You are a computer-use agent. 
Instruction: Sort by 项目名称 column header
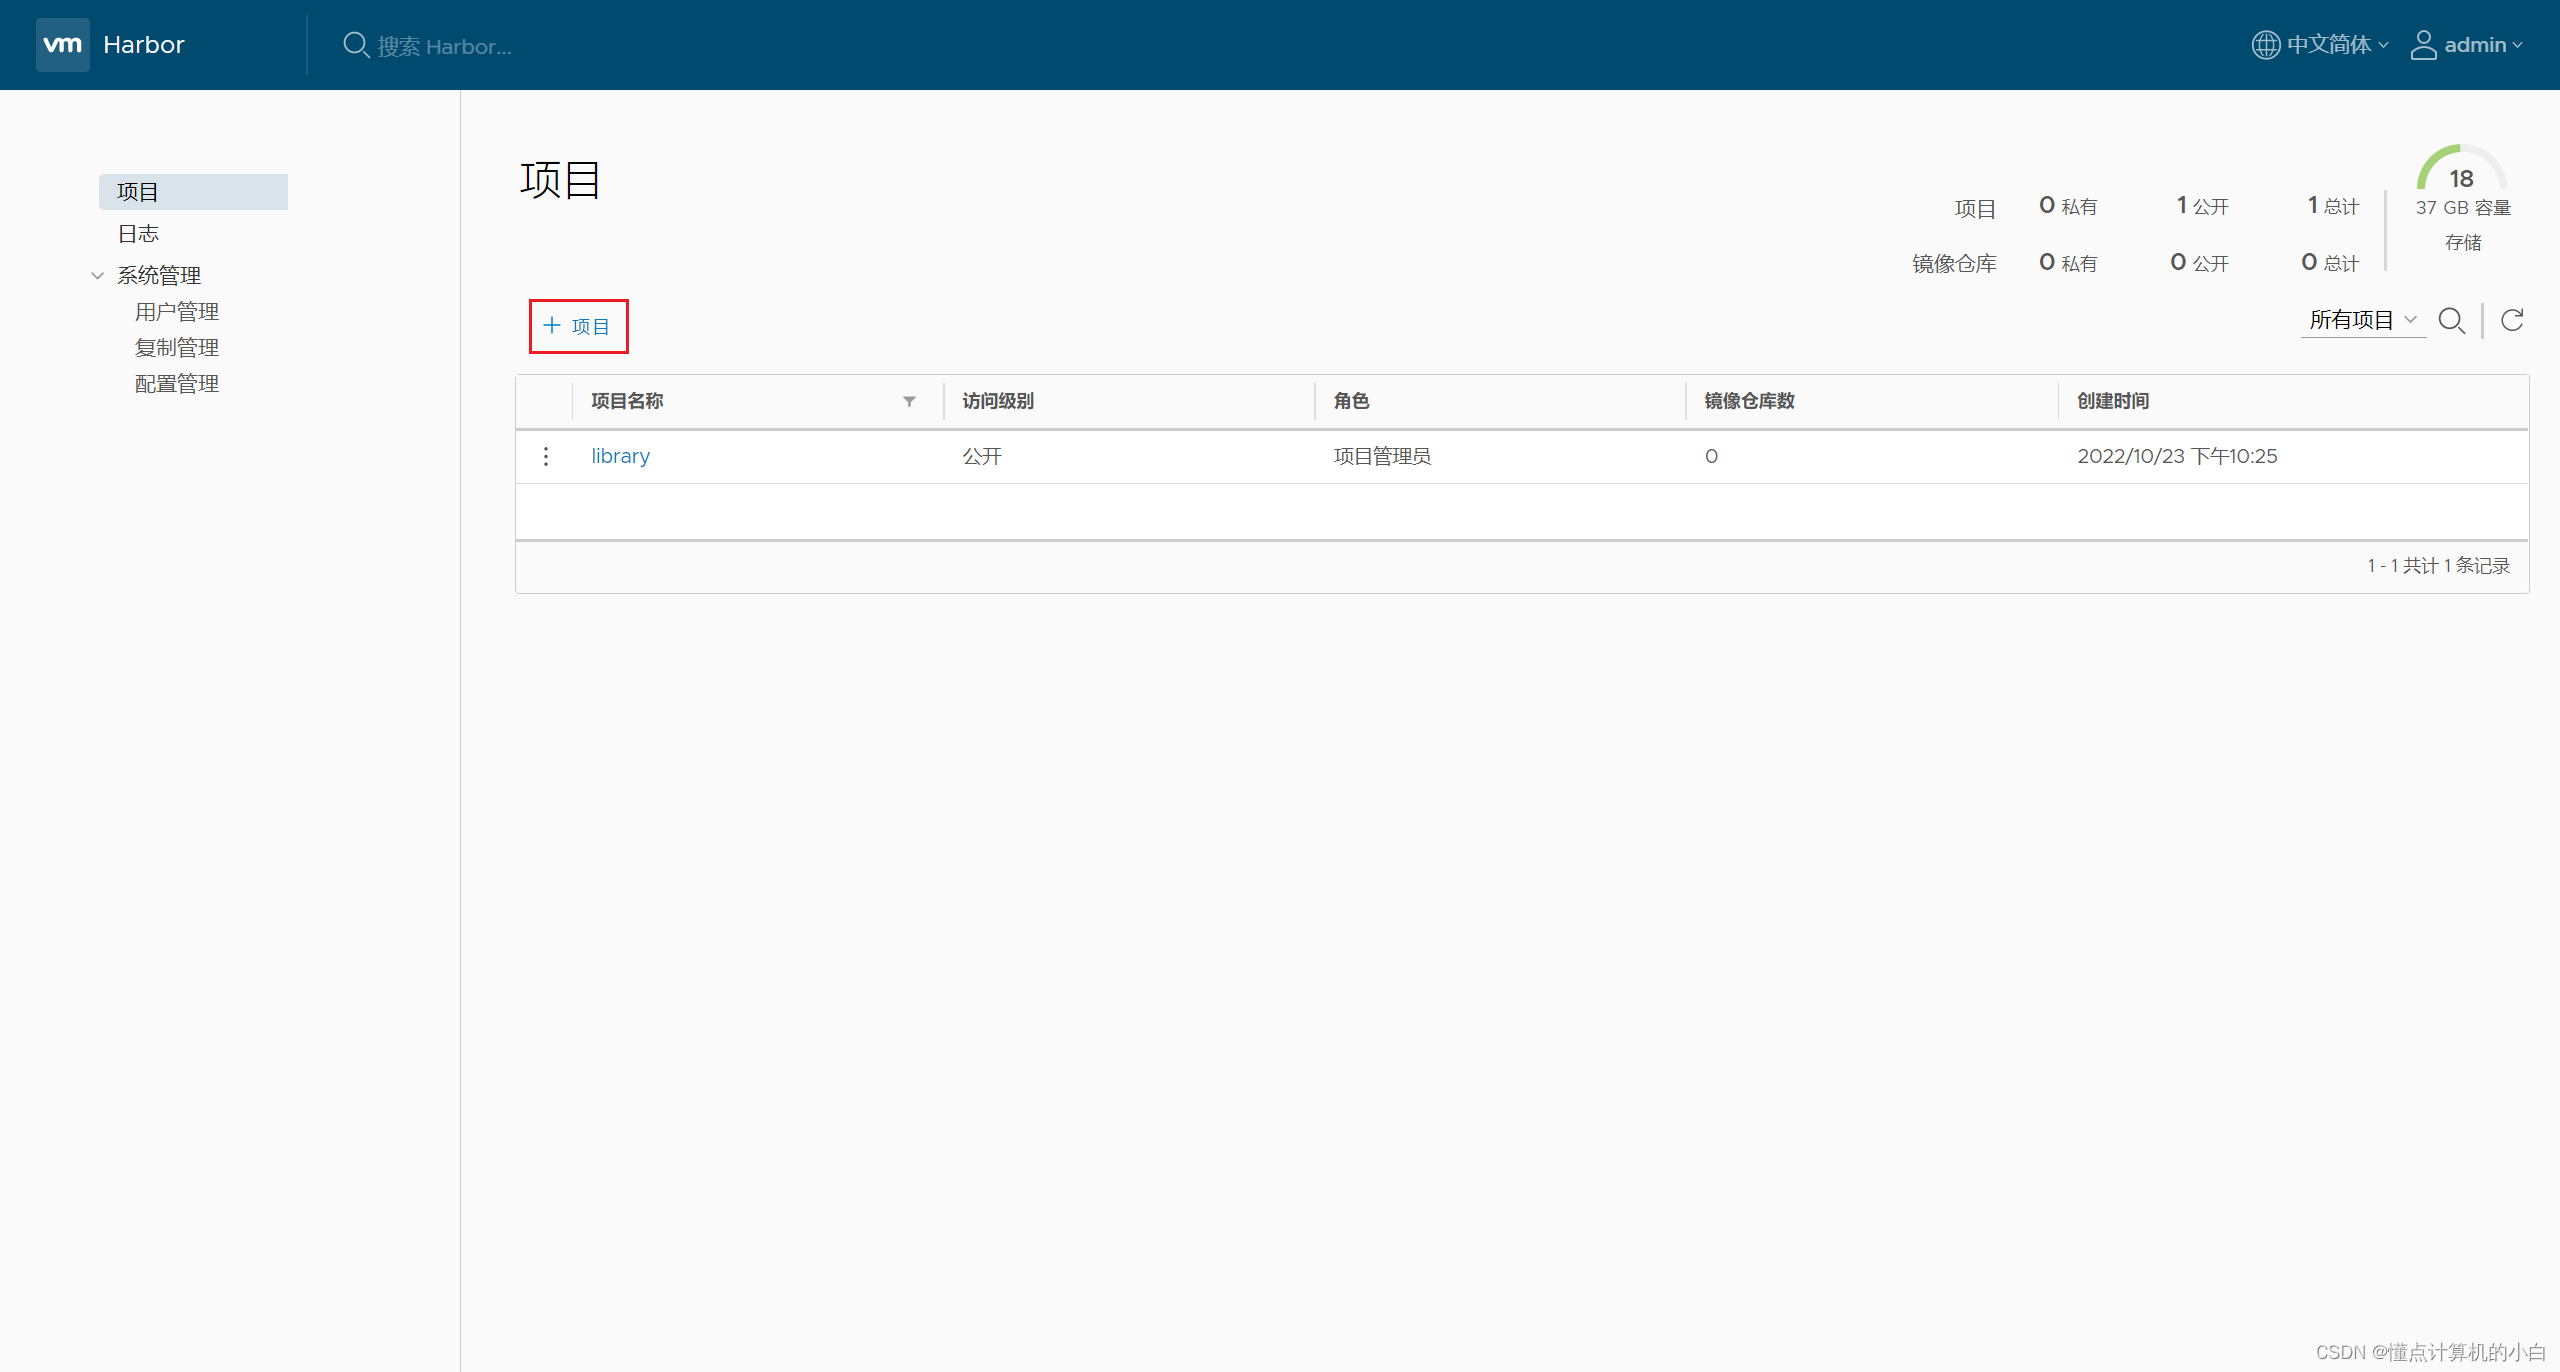click(627, 401)
